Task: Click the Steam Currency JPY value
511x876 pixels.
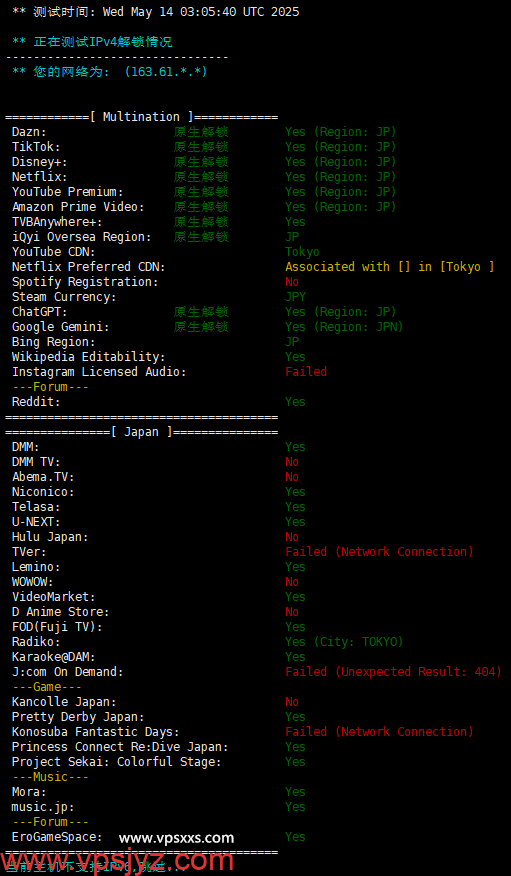Action: [x=295, y=297]
